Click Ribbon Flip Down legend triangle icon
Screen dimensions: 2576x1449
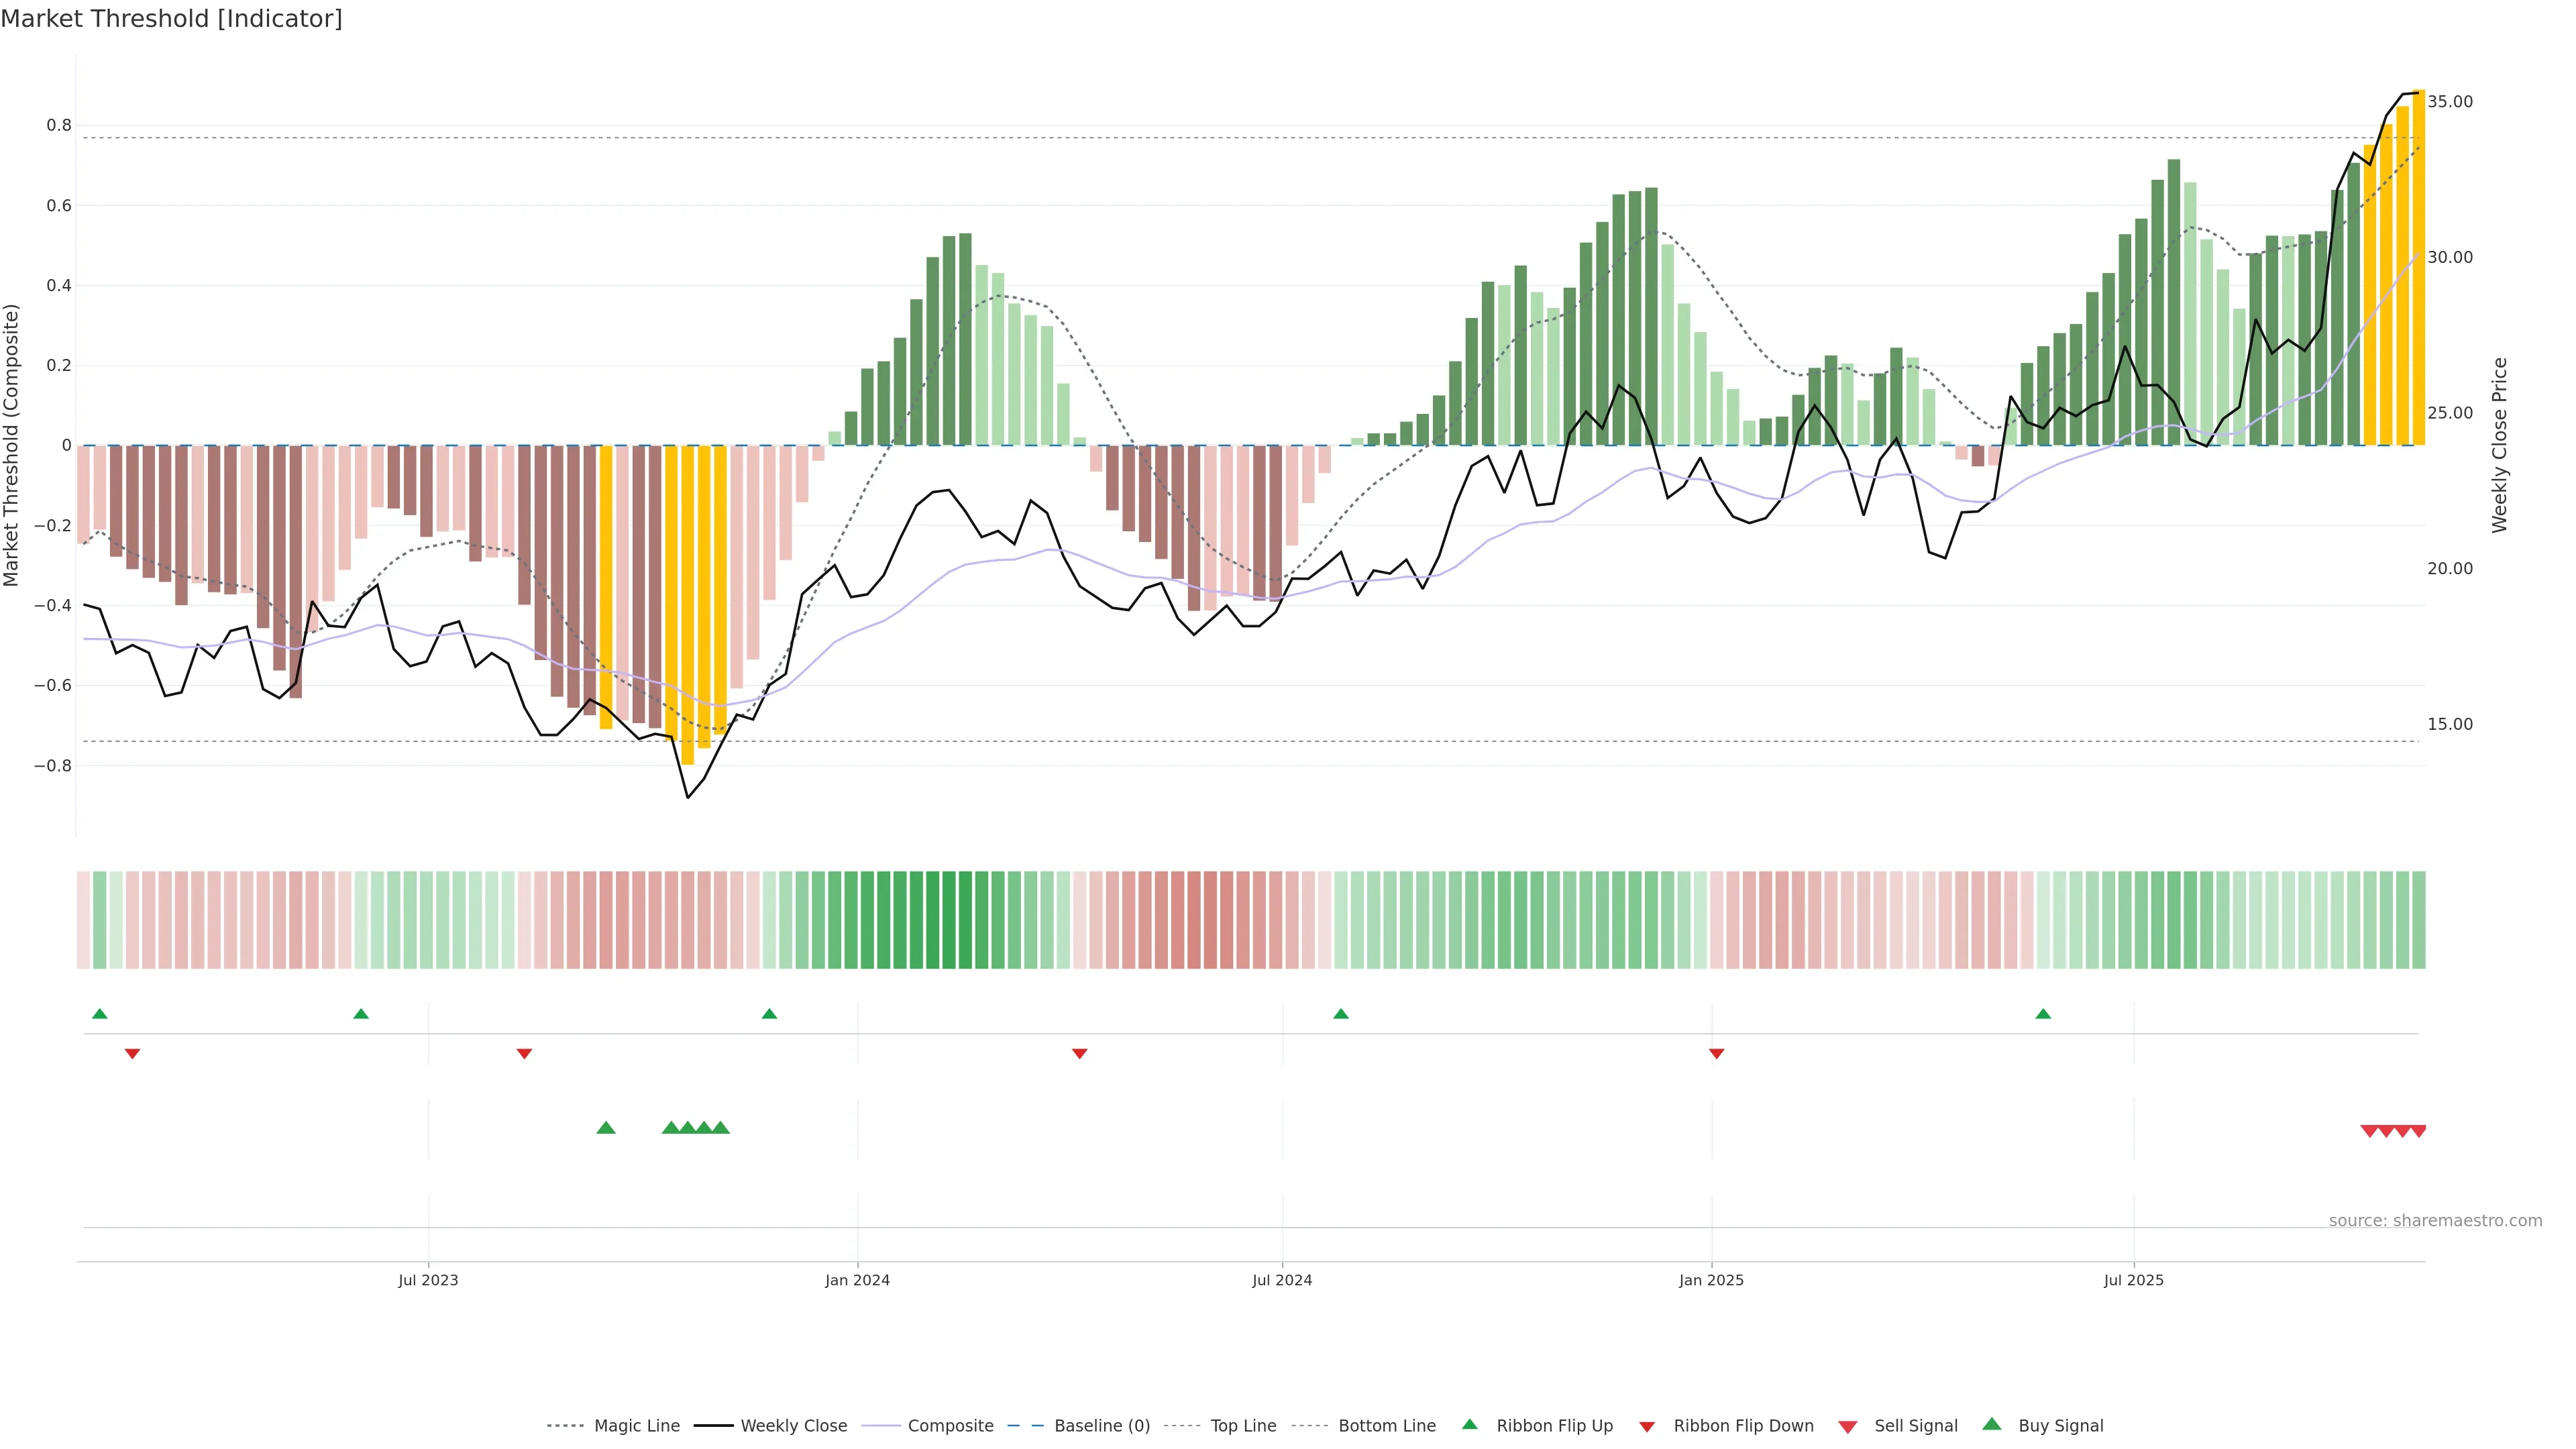click(1647, 1427)
